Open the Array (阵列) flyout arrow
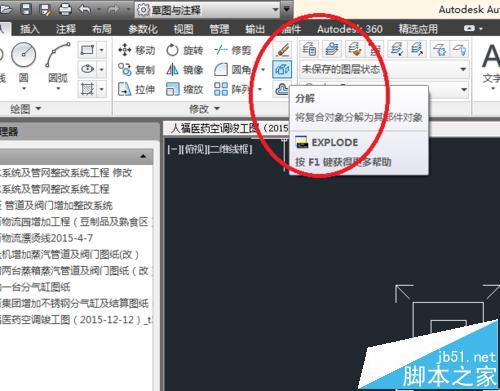Image resolution: width=500 pixels, height=391 pixels. point(260,89)
